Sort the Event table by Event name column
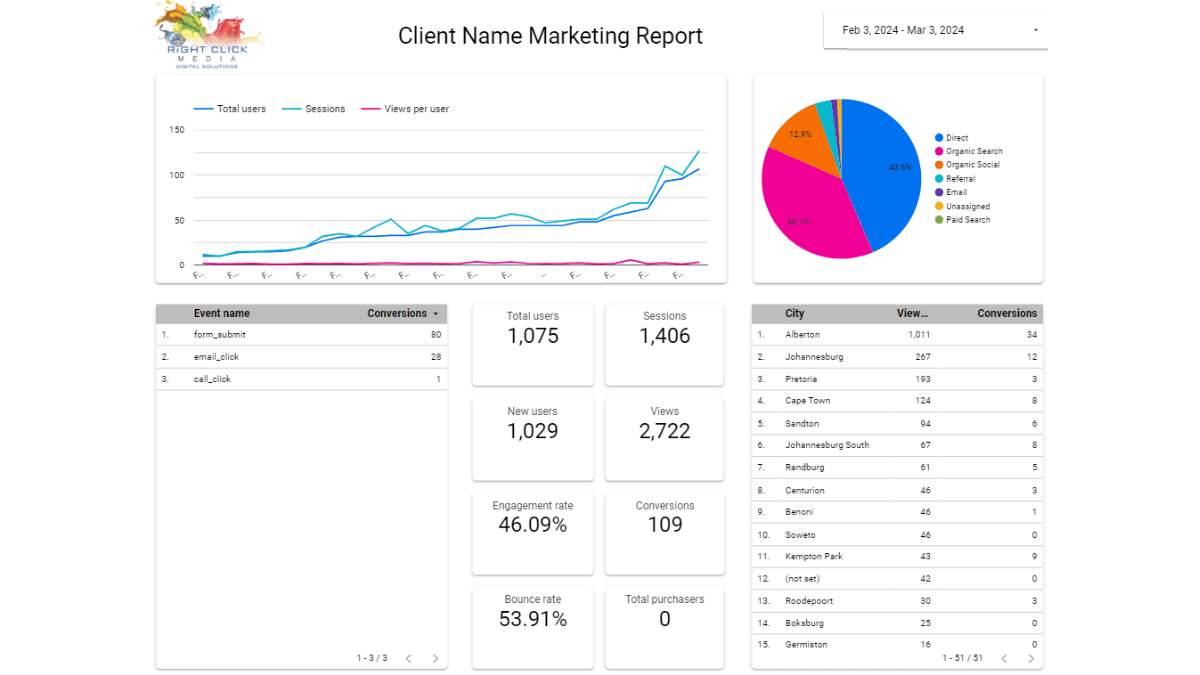 [x=220, y=313]
